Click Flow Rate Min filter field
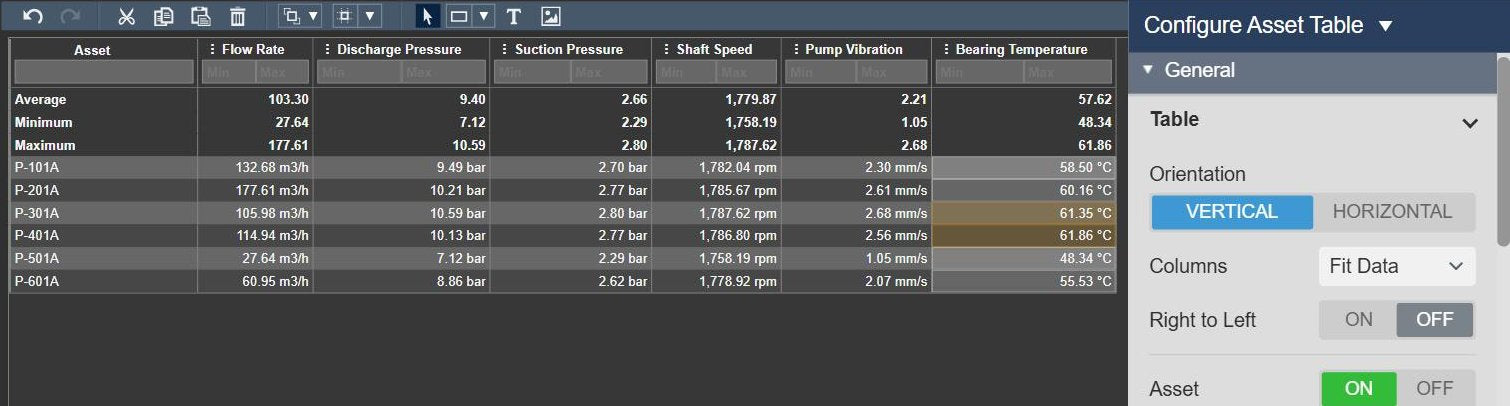 pos(228,72)
